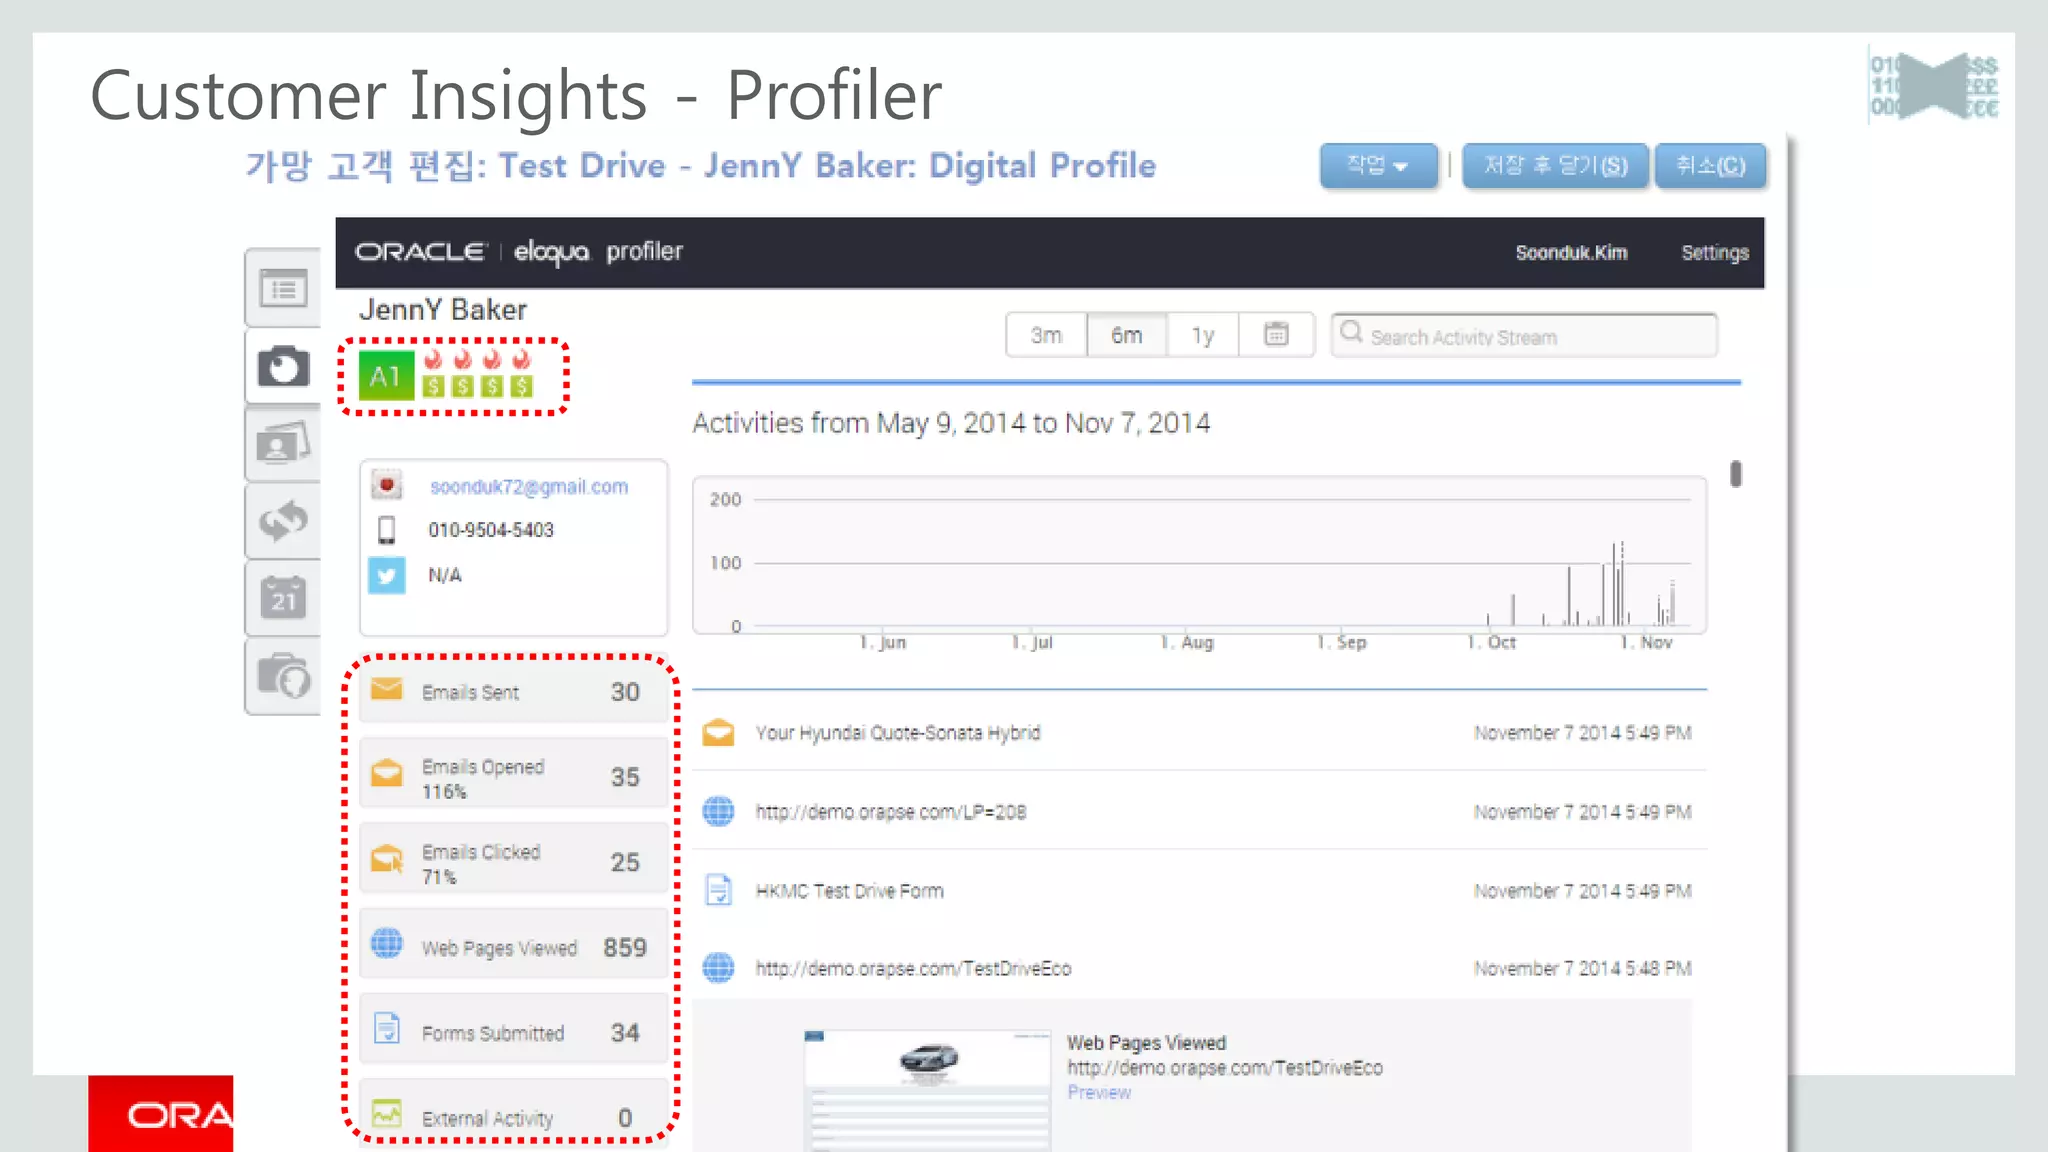Click the Forms Submitted document icon

[387, 1028]
